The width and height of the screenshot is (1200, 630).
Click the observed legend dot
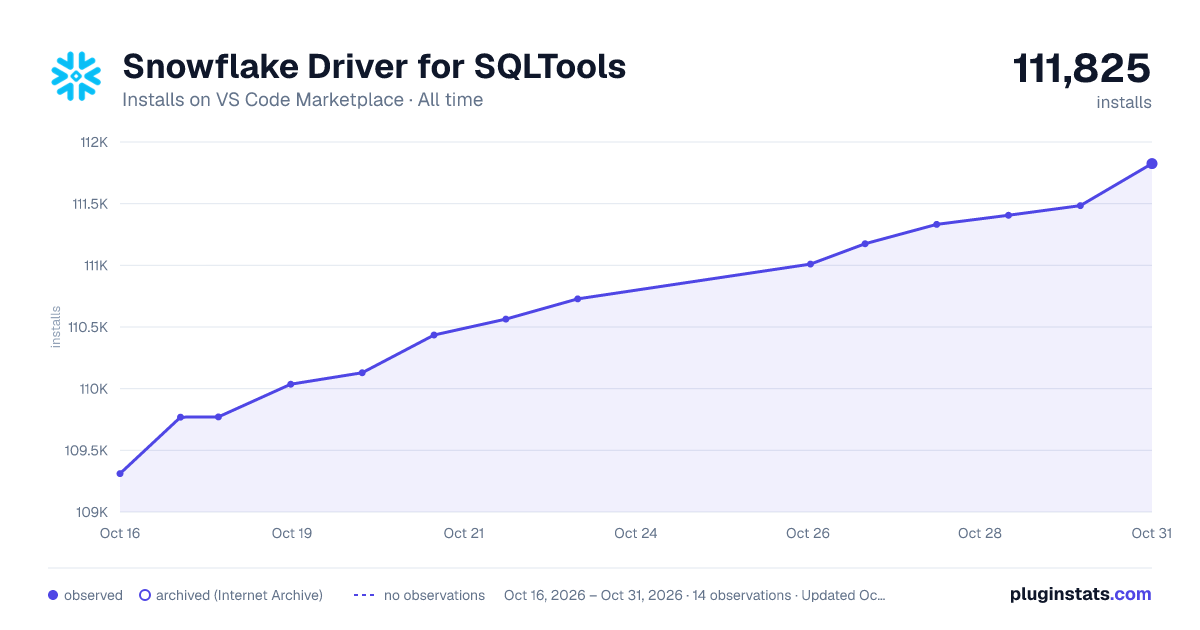click(x=53, y=595)
